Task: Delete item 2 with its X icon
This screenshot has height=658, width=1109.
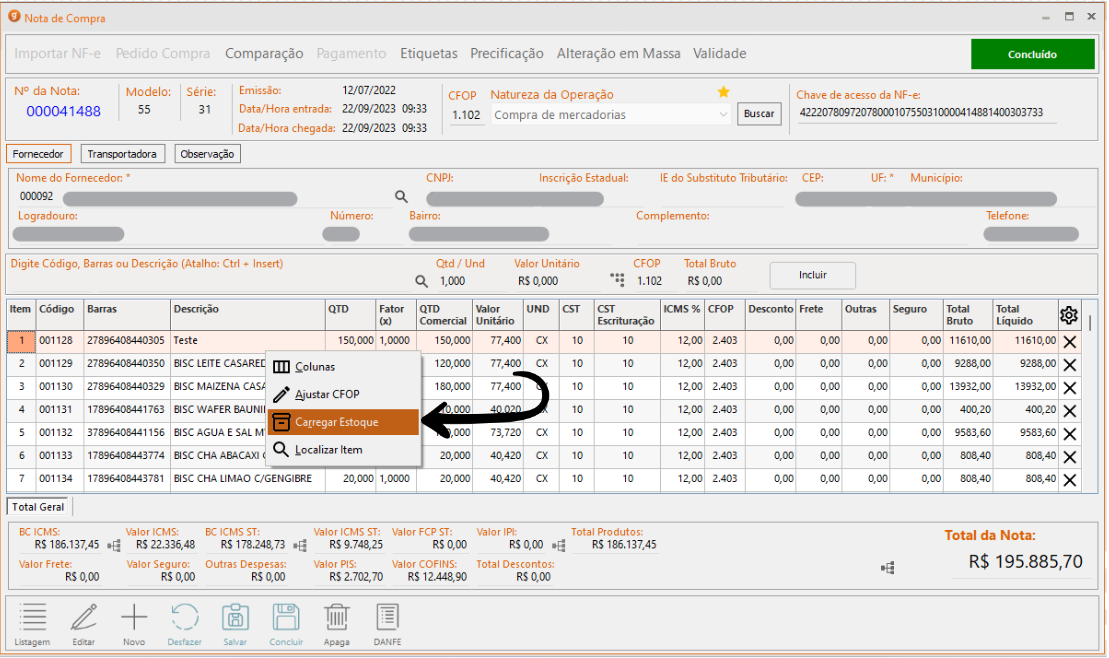Action: (x=1069, y=365)
